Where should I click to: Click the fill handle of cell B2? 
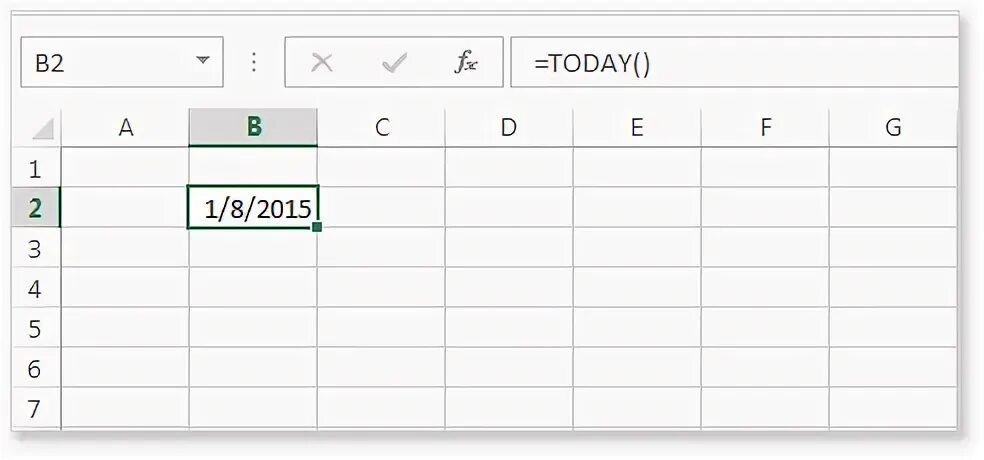[x=317, y=227]
